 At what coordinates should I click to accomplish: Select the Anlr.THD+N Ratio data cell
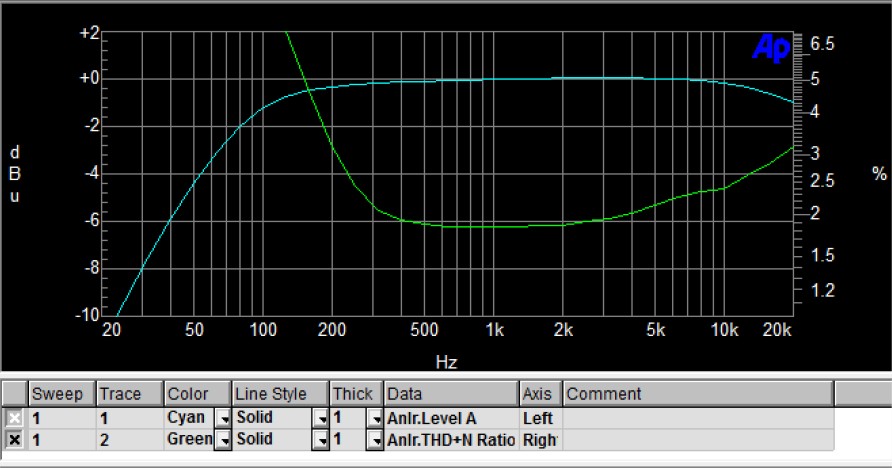[451, 439]
